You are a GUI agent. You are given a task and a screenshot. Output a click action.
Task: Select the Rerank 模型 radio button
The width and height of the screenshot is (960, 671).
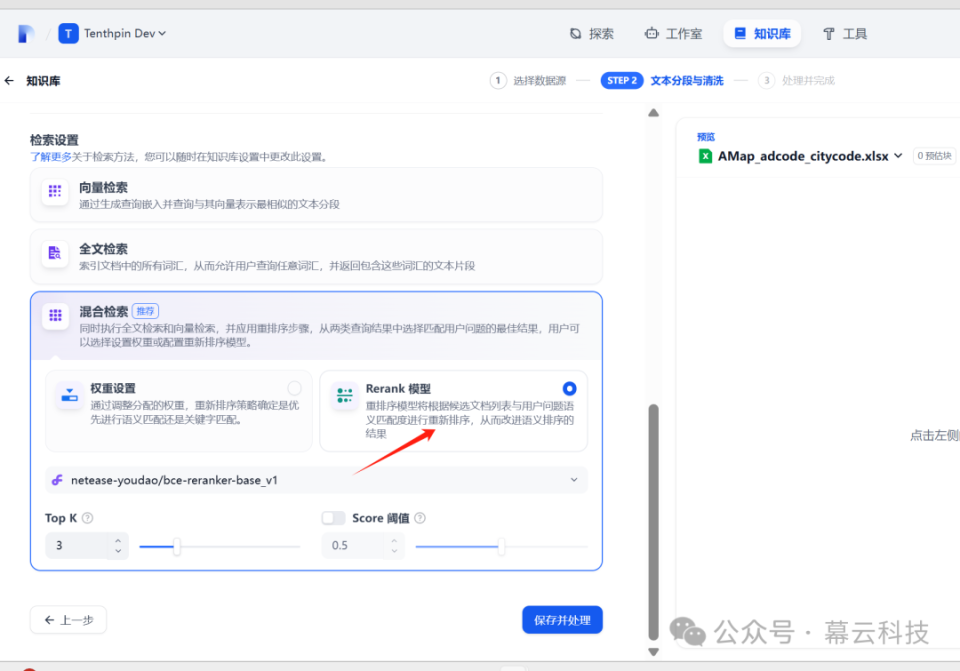(x=567, y=389)
